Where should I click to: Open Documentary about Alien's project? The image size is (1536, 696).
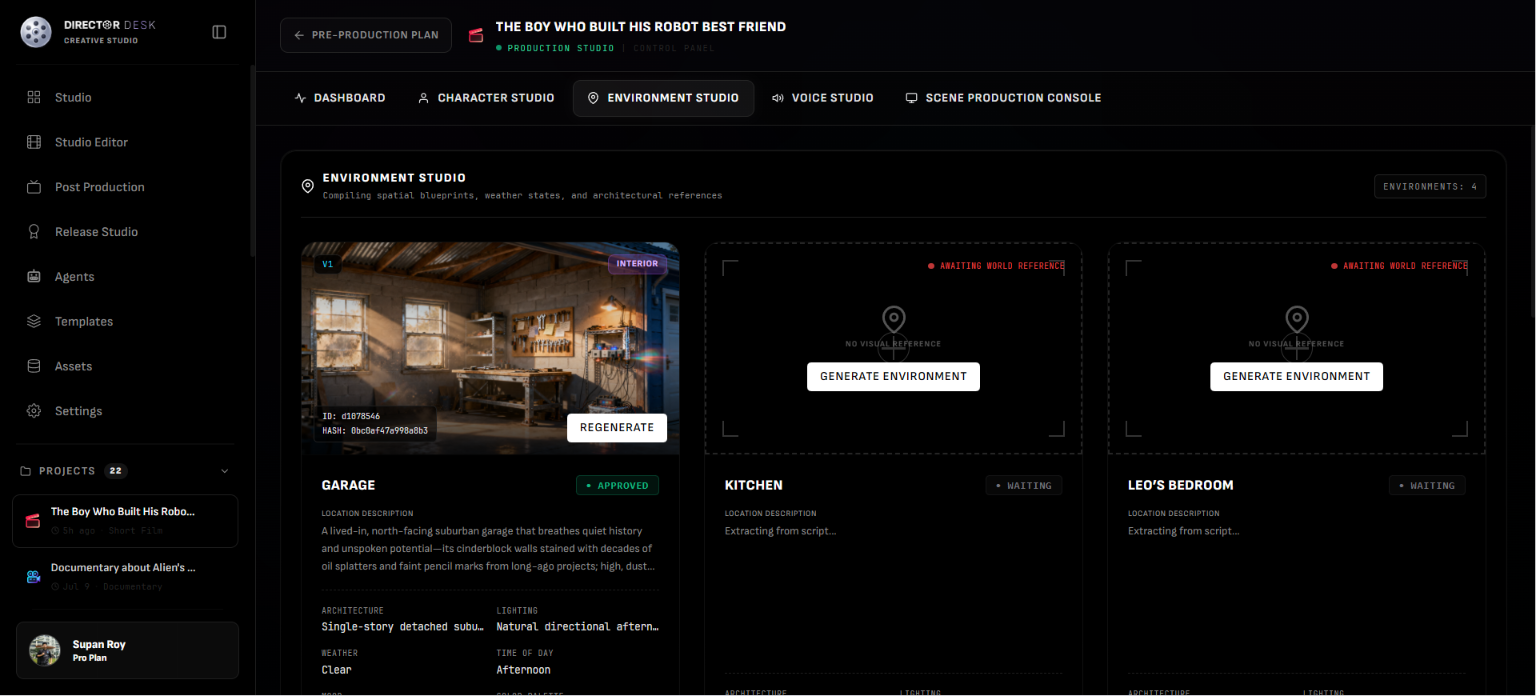coord(125,577)
